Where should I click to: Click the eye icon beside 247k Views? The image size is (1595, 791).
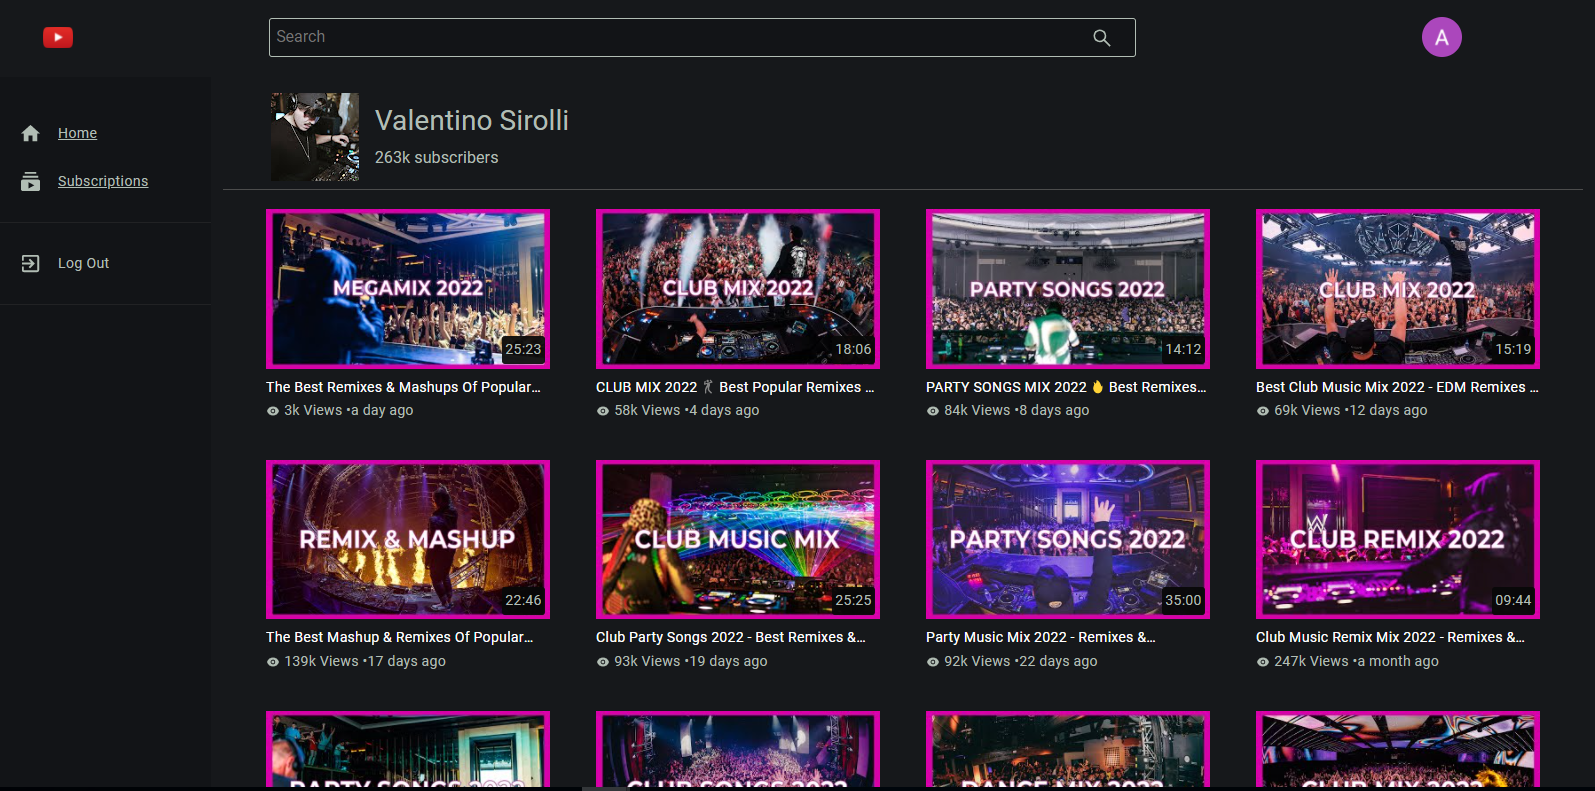click(x=1262, y=662)
